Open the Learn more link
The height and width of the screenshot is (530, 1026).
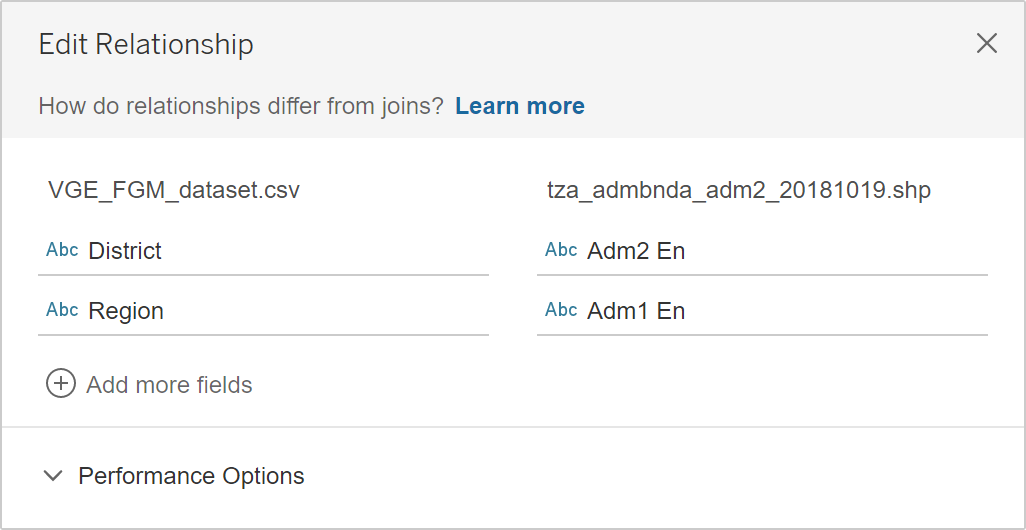tap(519, 106)
